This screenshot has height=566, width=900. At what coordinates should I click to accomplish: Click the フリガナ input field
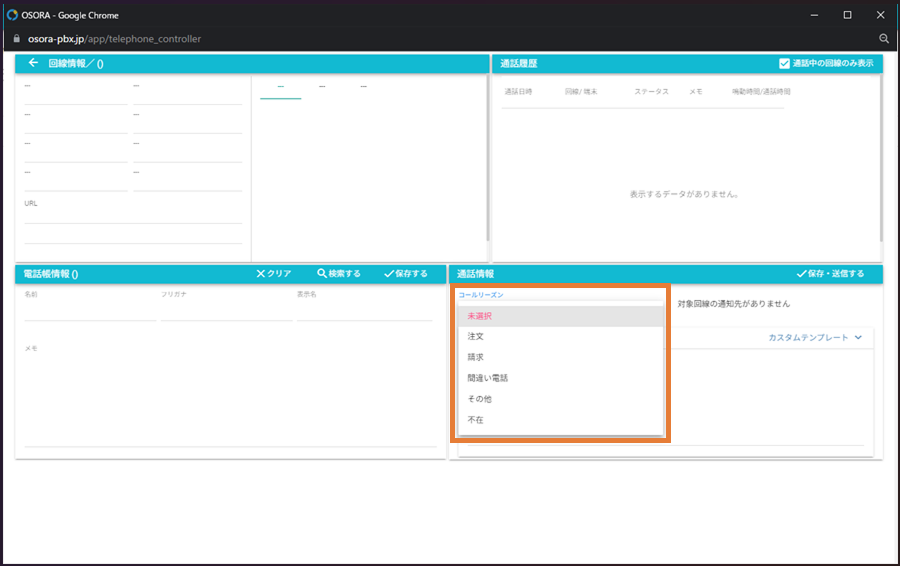click(226, 311)
